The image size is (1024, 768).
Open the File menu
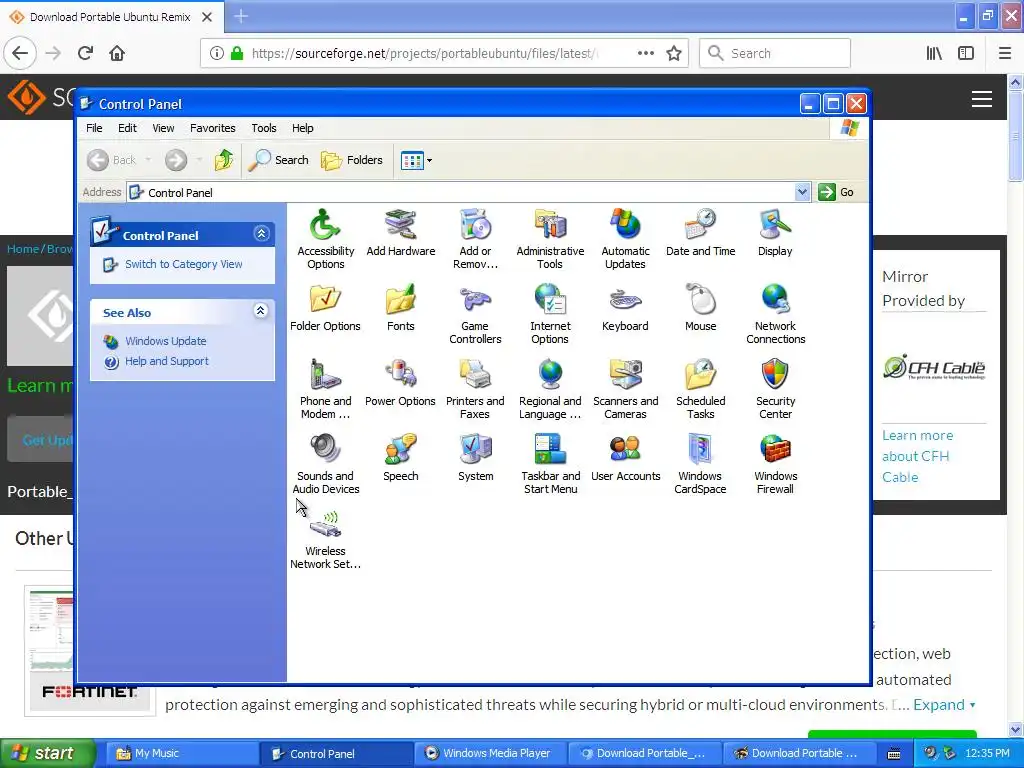click(x=94, y=128)
